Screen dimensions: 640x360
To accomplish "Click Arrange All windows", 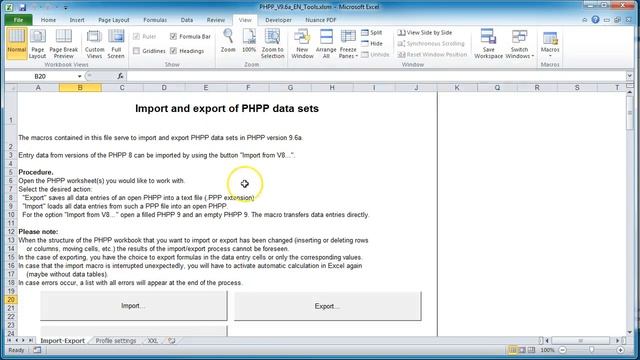I will [326, 43].
